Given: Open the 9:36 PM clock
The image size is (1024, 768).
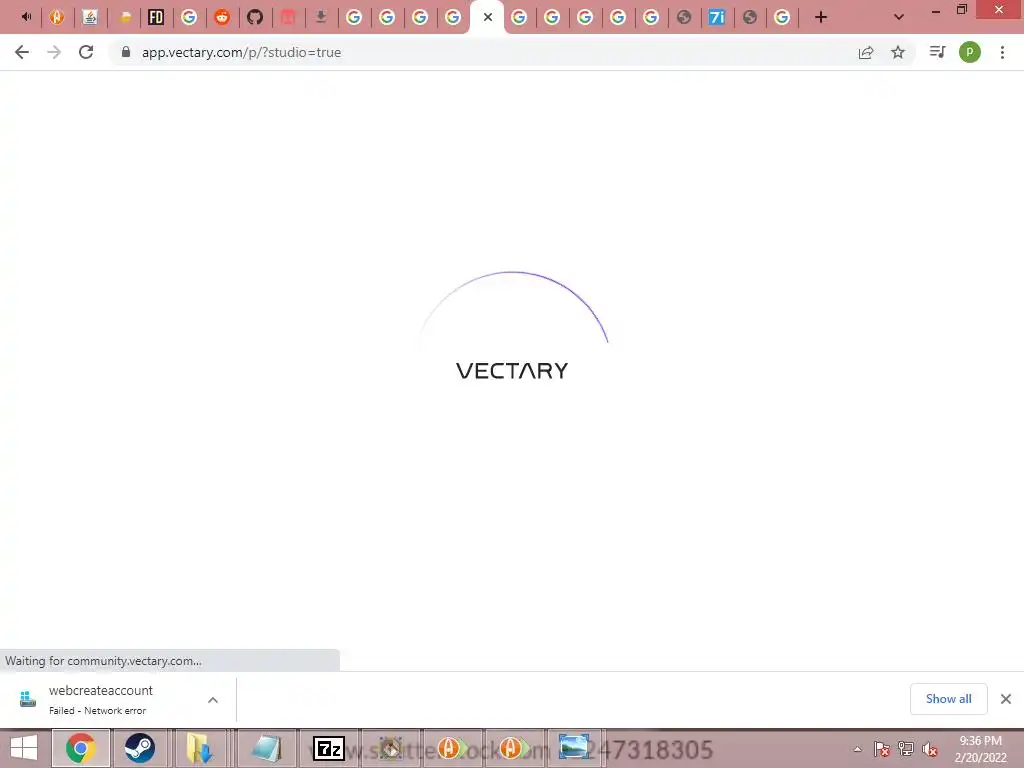Looking at the screenshot, I should (x=980, y=749).
